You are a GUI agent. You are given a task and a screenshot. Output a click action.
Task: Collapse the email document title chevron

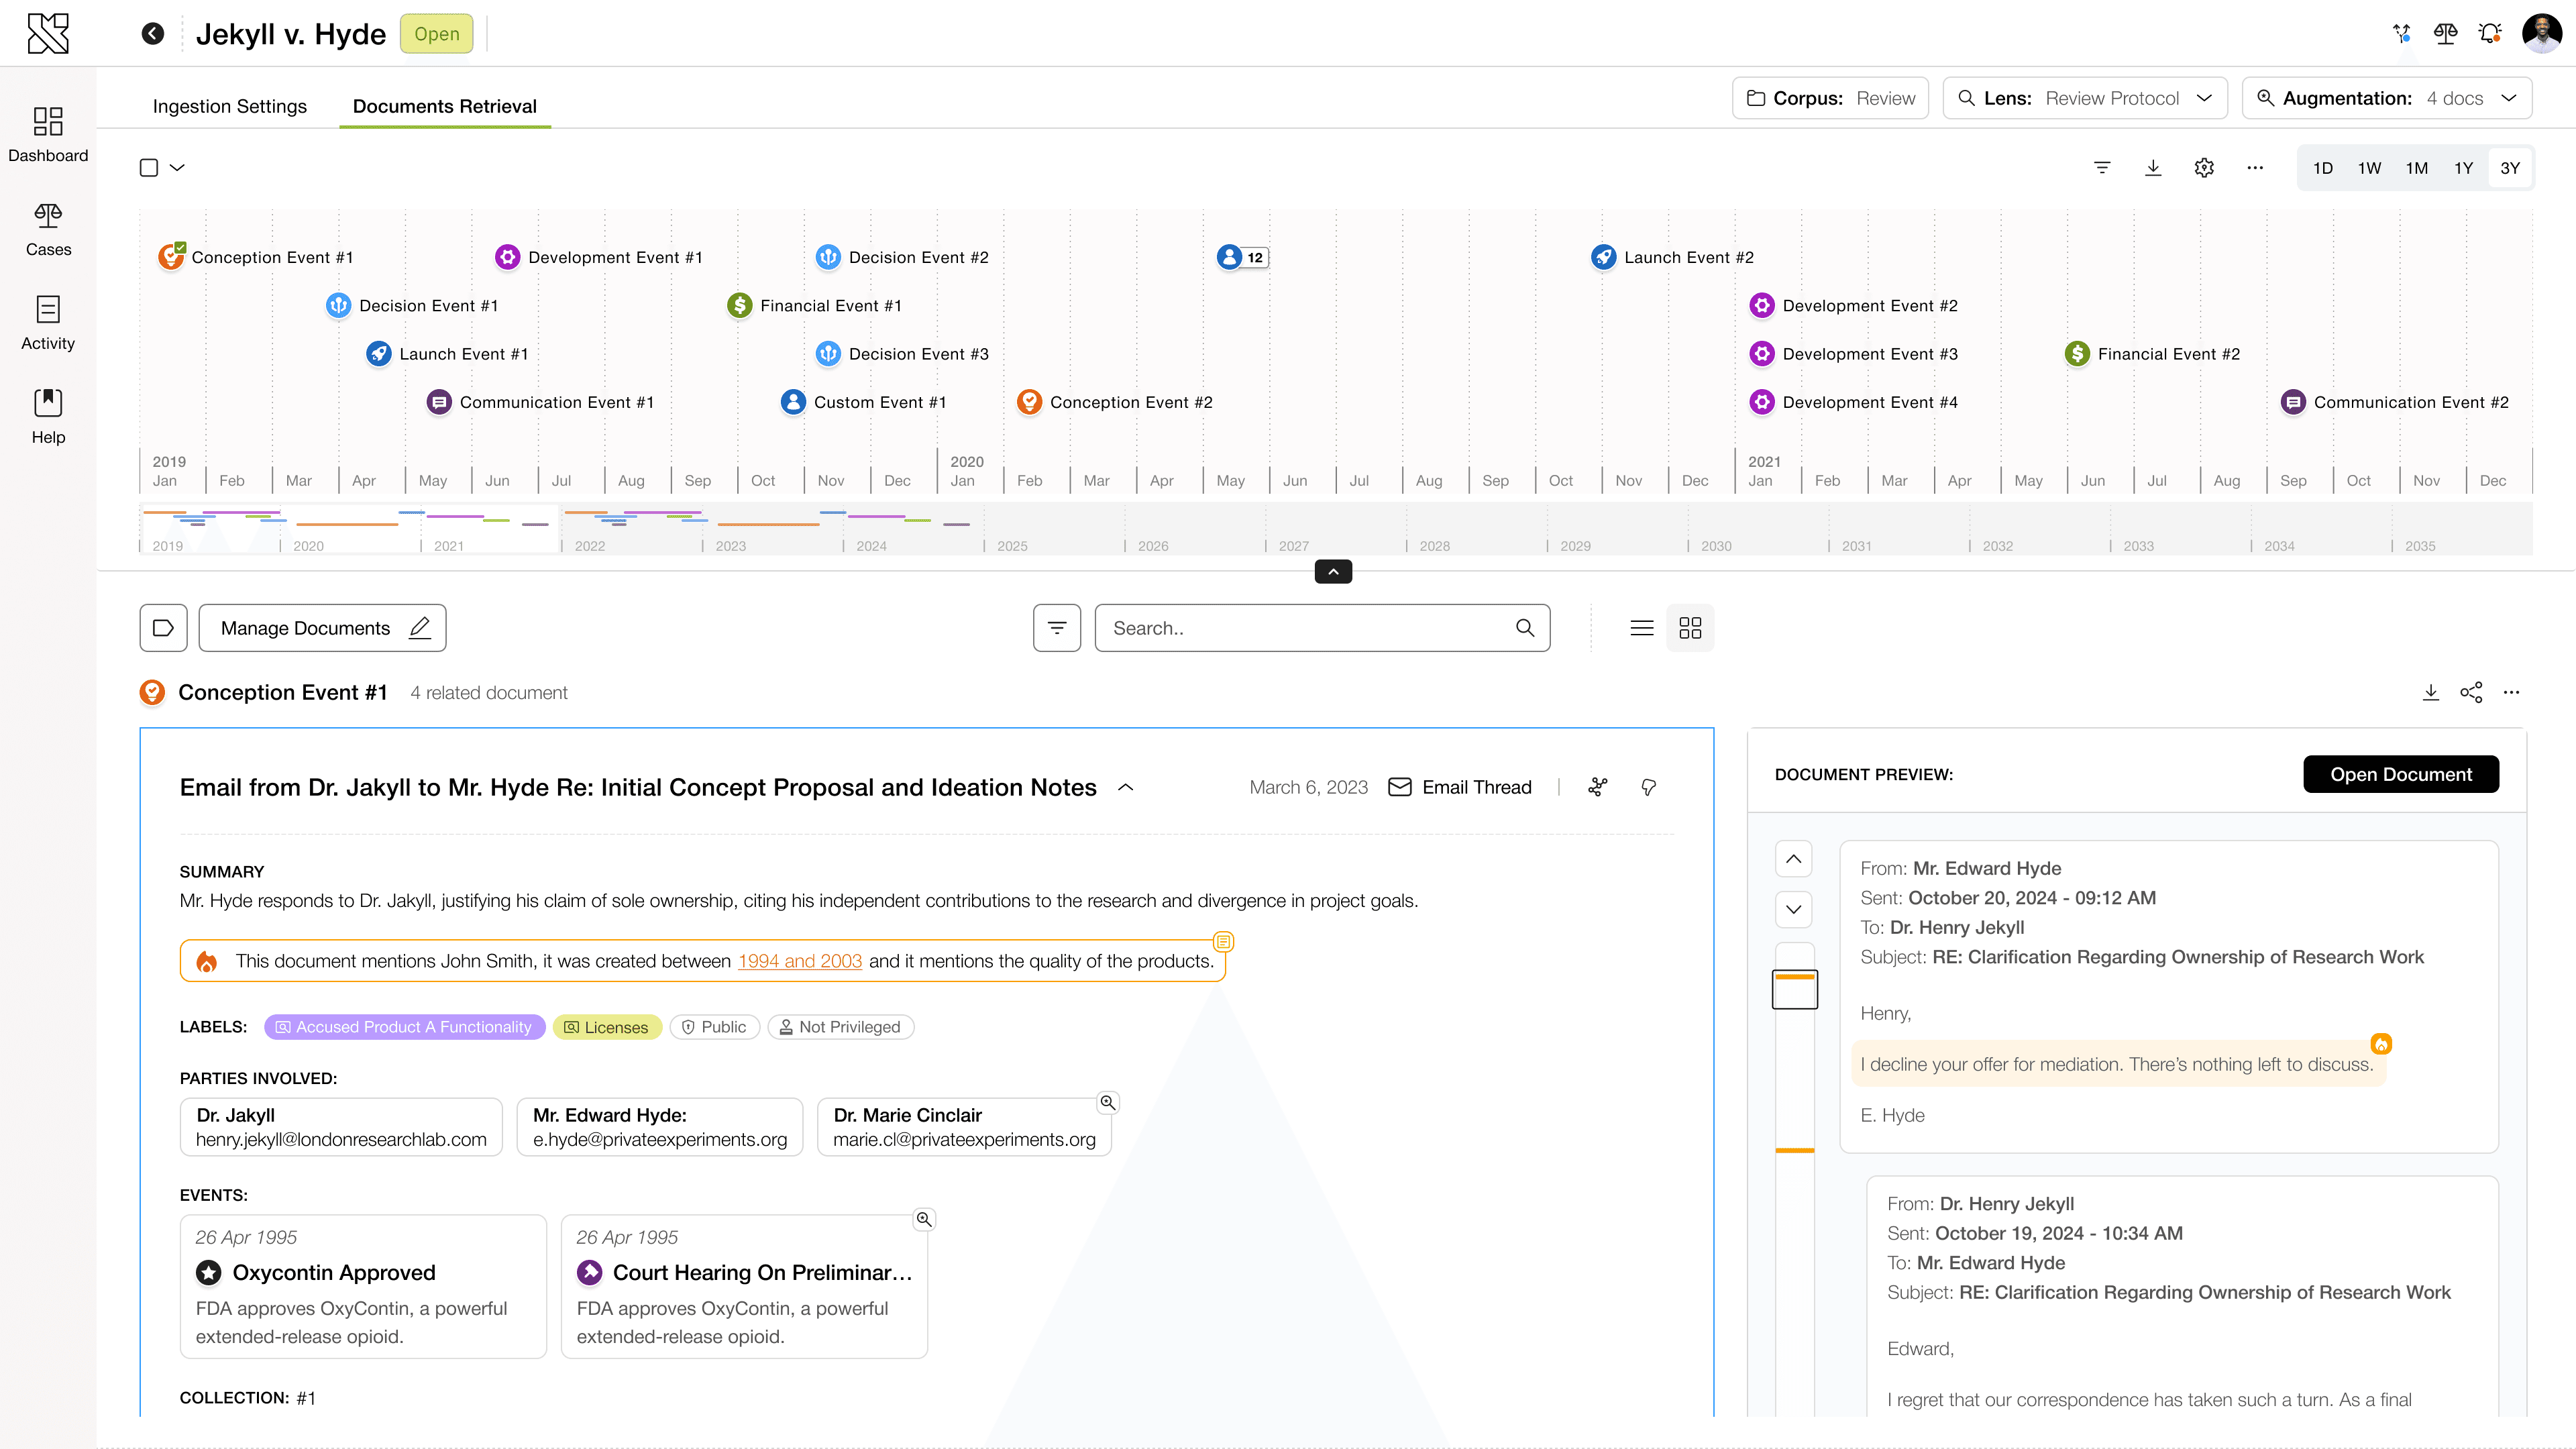tap(1125, 787)
